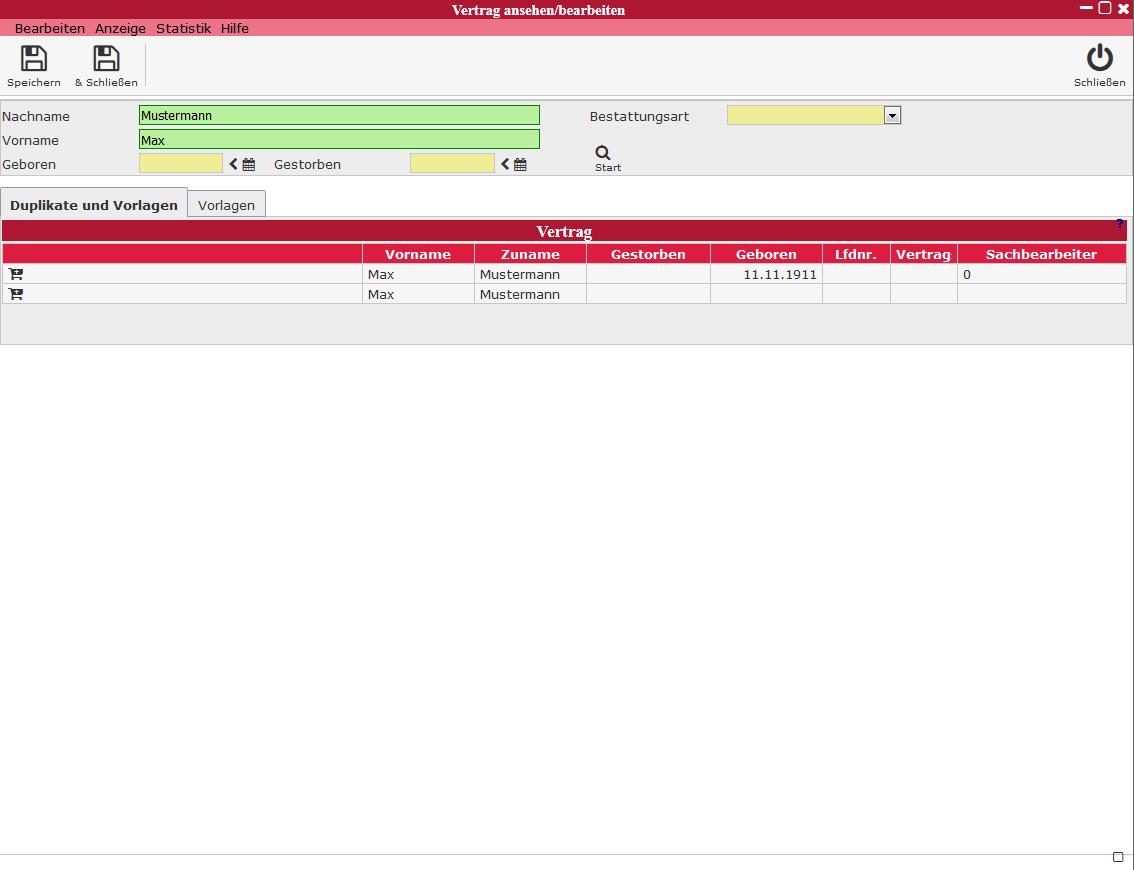1134x870 pixels.
Task: Click the cart icon in first row
Action: 16,274
